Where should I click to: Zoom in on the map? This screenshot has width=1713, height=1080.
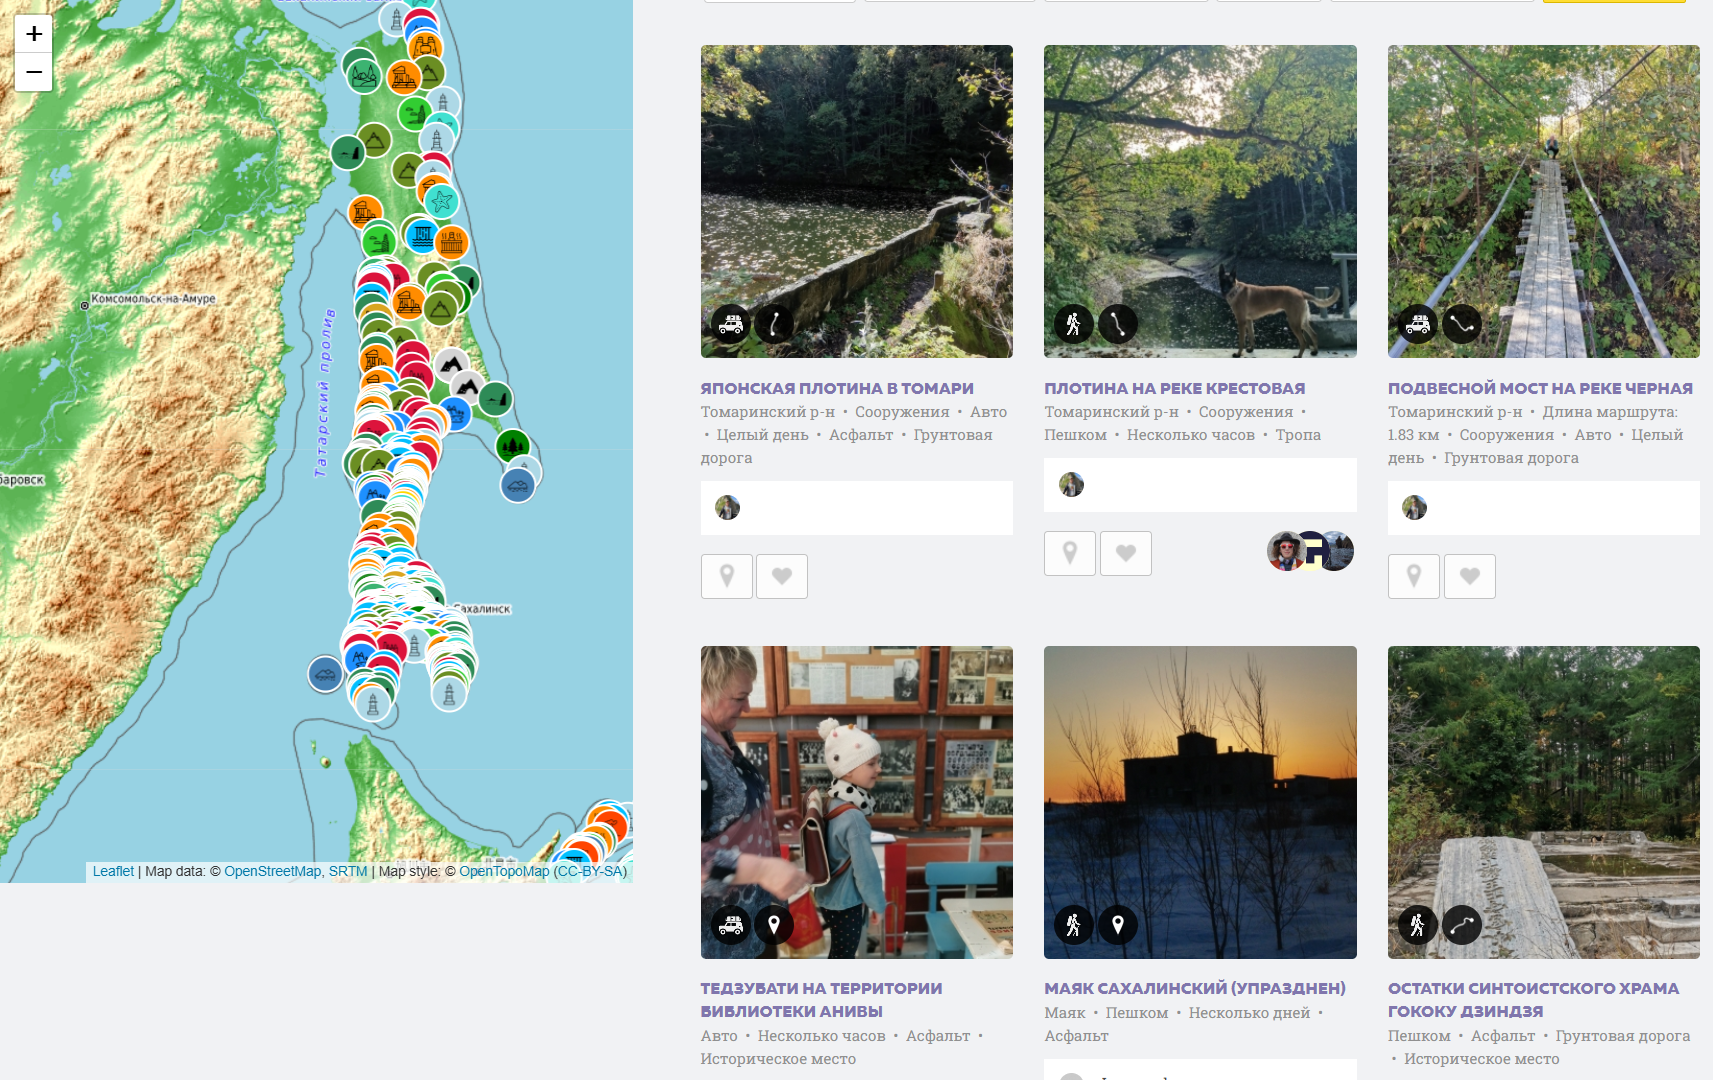click(34, 34)
